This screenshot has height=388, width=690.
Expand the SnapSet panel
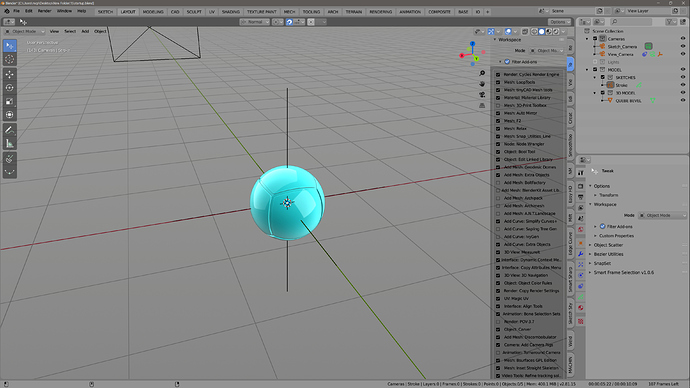point(602,264)
